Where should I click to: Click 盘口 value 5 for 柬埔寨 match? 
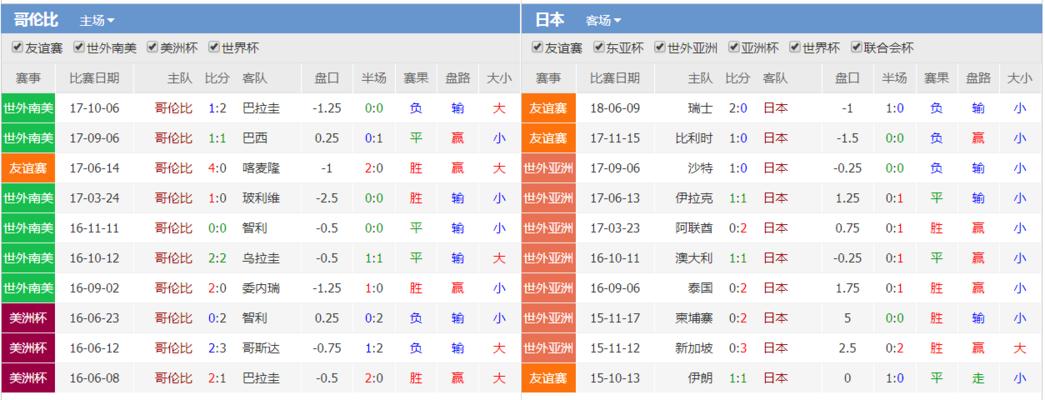847,318
